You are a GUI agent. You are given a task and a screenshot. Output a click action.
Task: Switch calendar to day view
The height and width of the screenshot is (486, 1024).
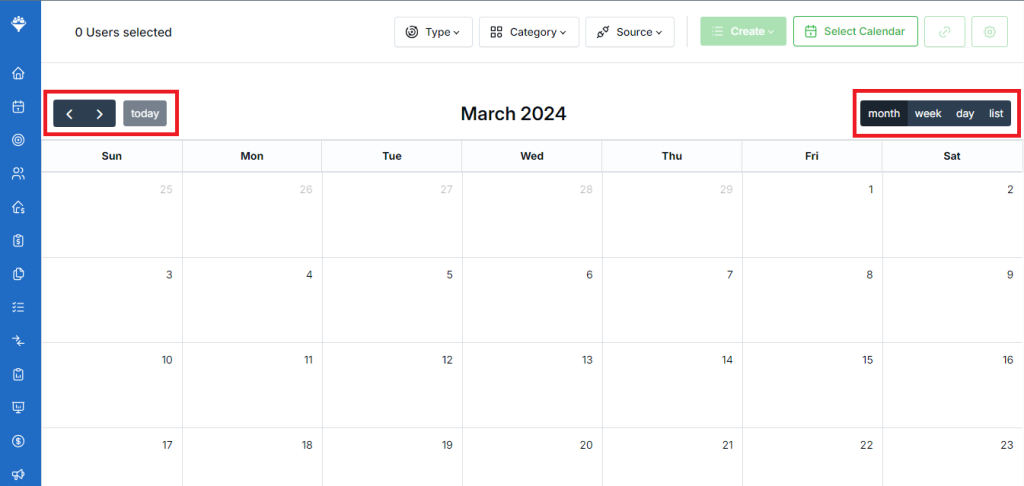point(965,114)
